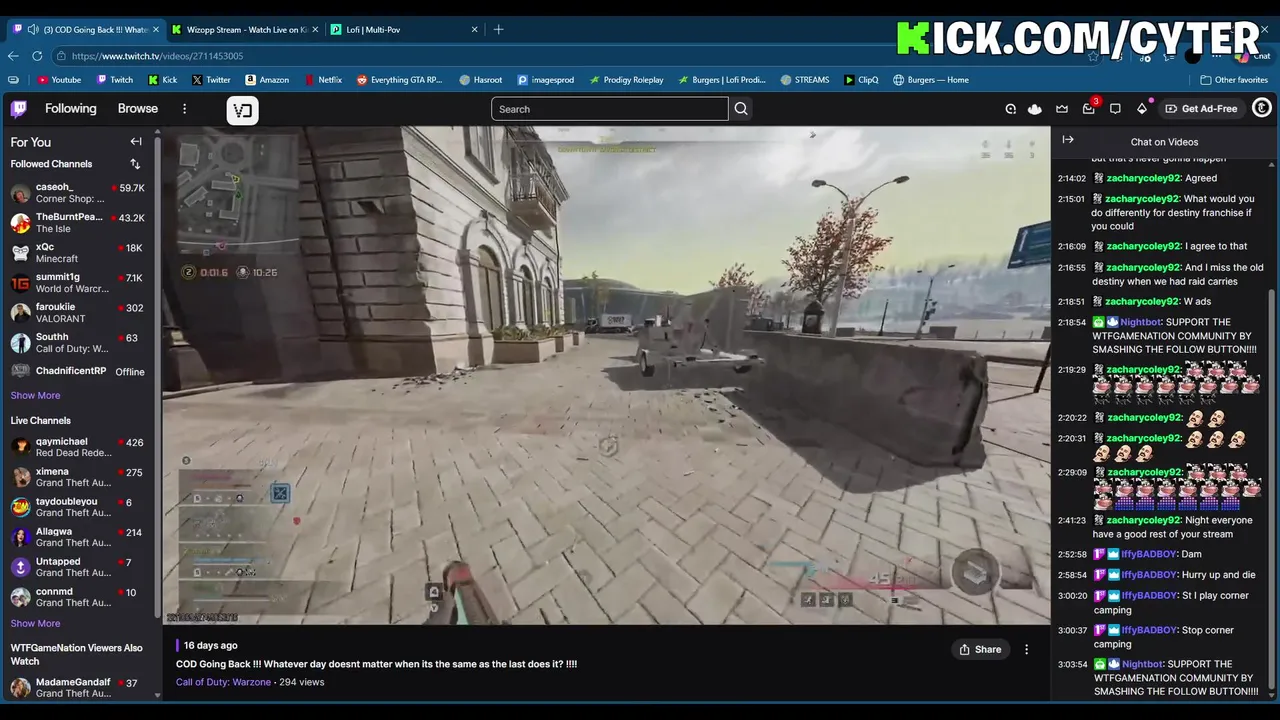Open TheBurntPeanut channel in sidebar

click(x=78, y=223)
